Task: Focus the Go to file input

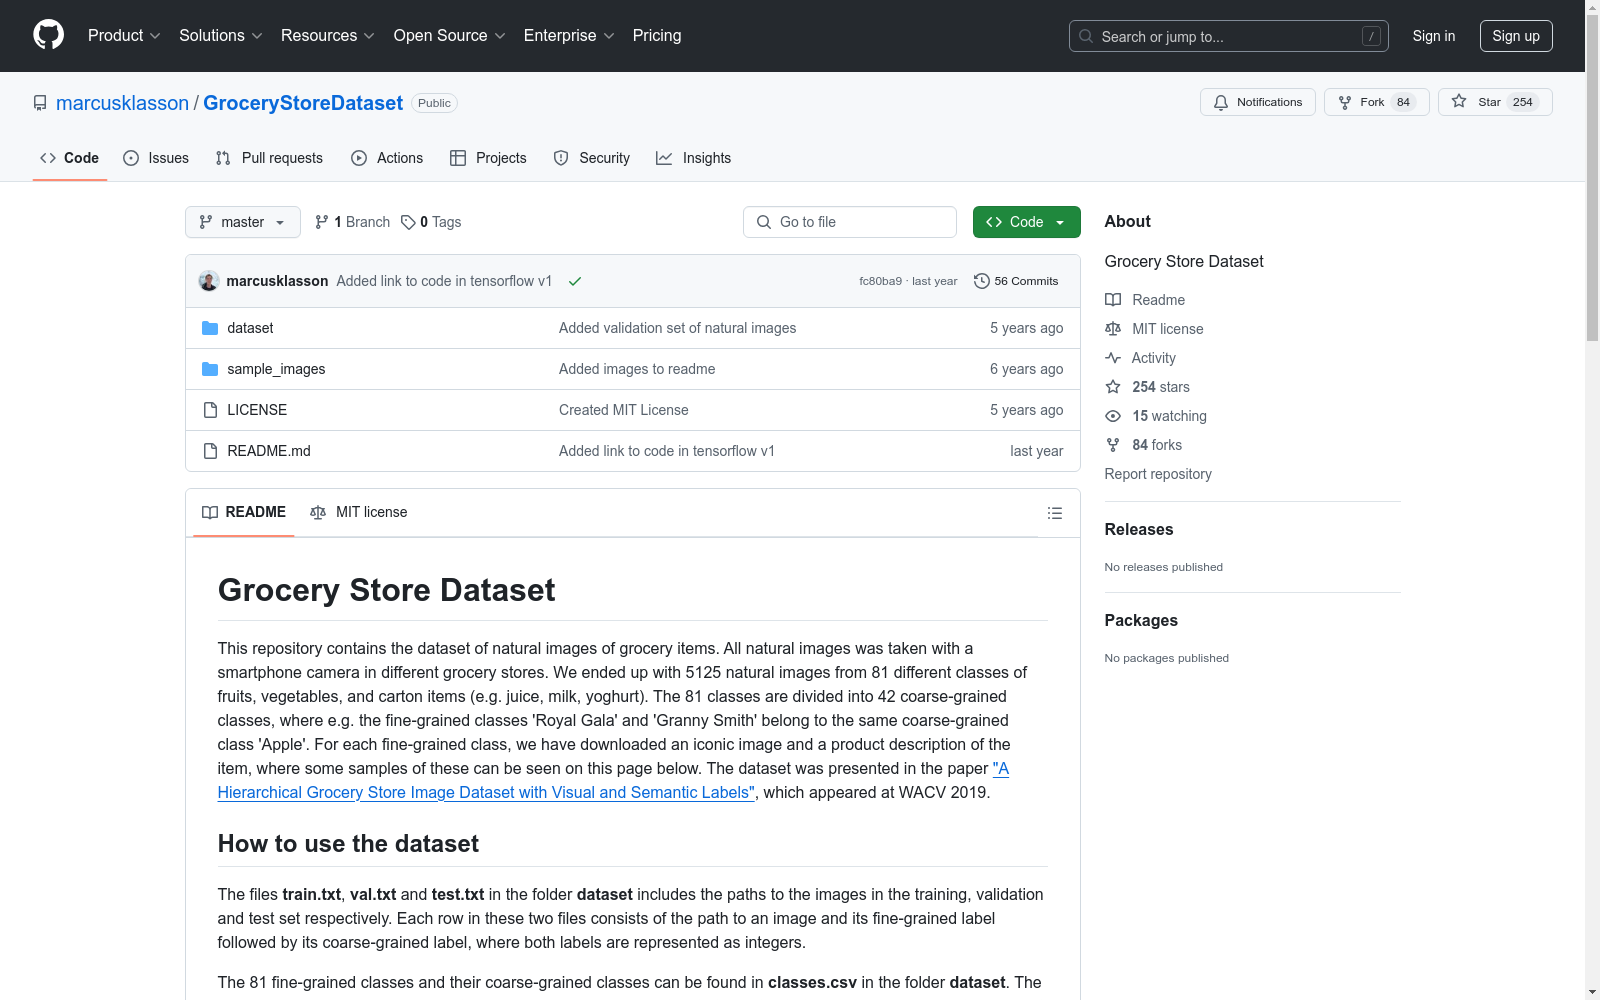Action: point(850,222)
